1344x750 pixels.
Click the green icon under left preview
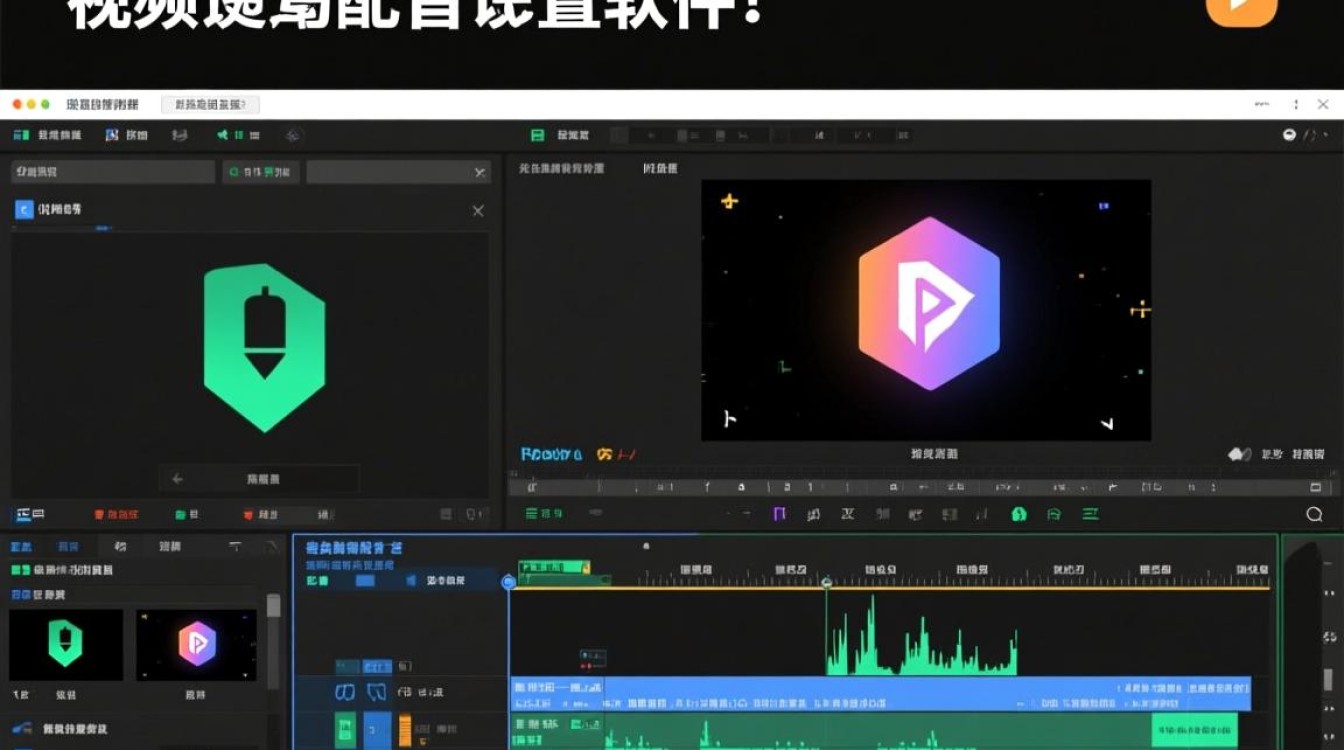click(x=180, y=514)
